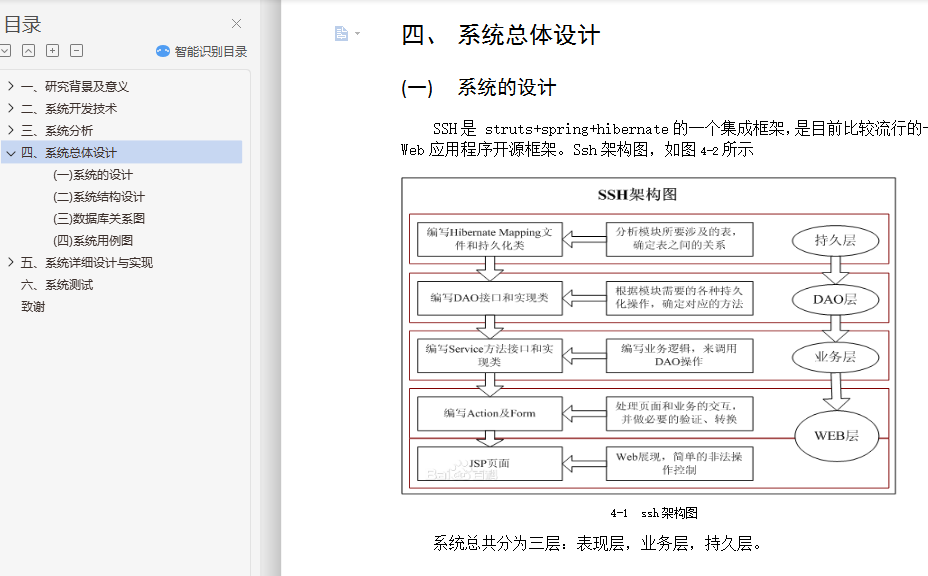Click the Web展现，简单的非法操作控制 box

click(x=679, y=464)
